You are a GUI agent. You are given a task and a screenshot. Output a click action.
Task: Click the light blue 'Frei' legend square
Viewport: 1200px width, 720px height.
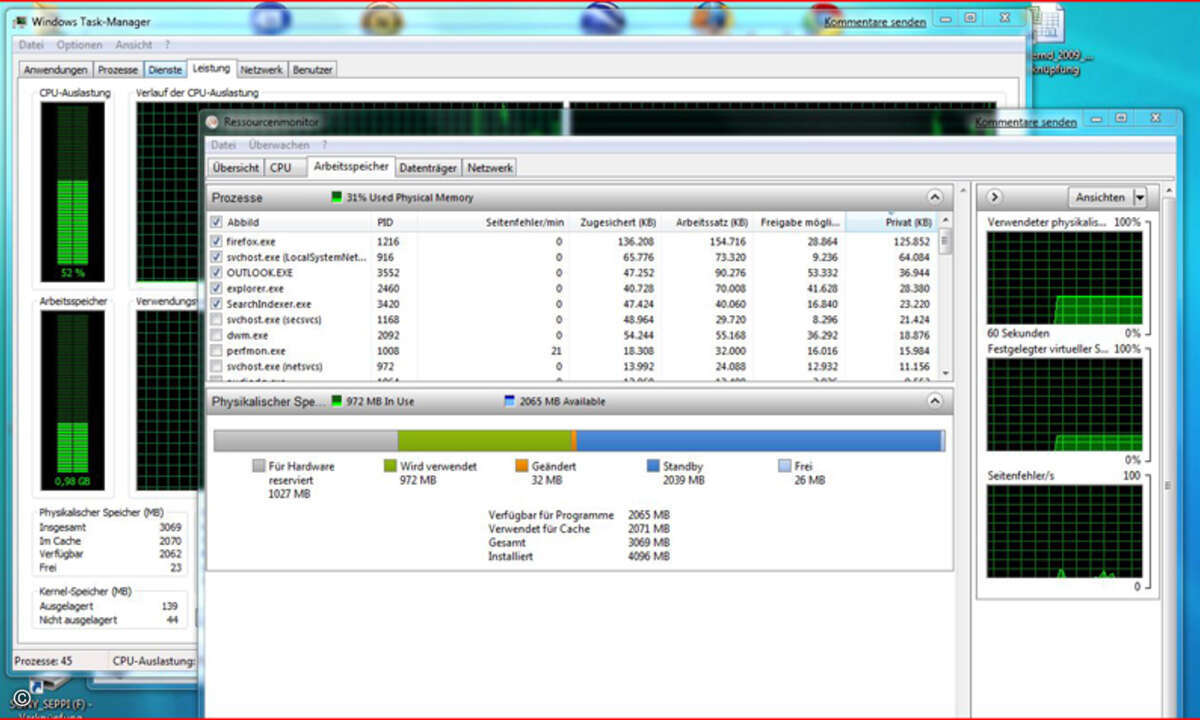pyautogui.click(x=784, y=466)
